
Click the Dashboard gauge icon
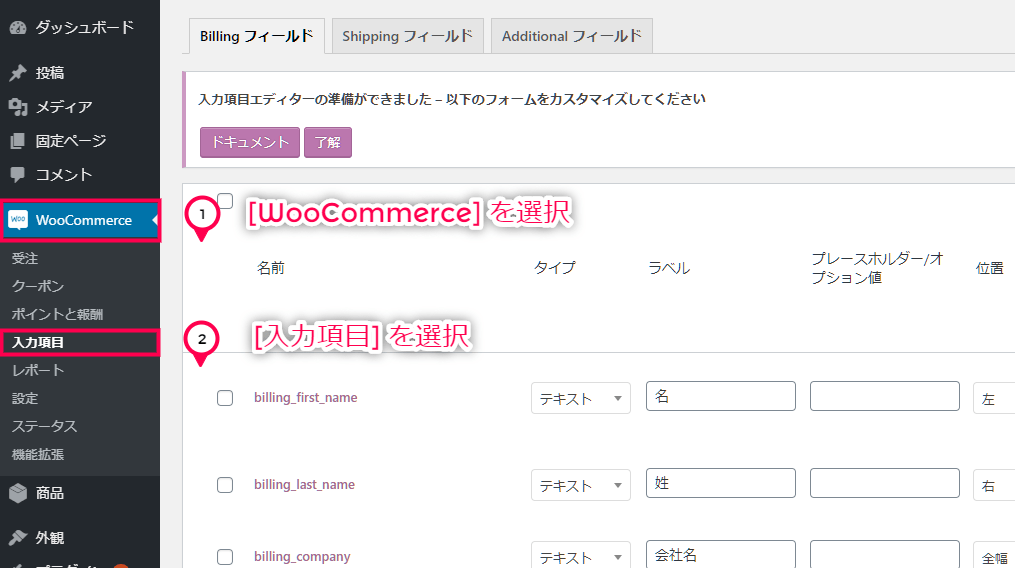(18, 27)
